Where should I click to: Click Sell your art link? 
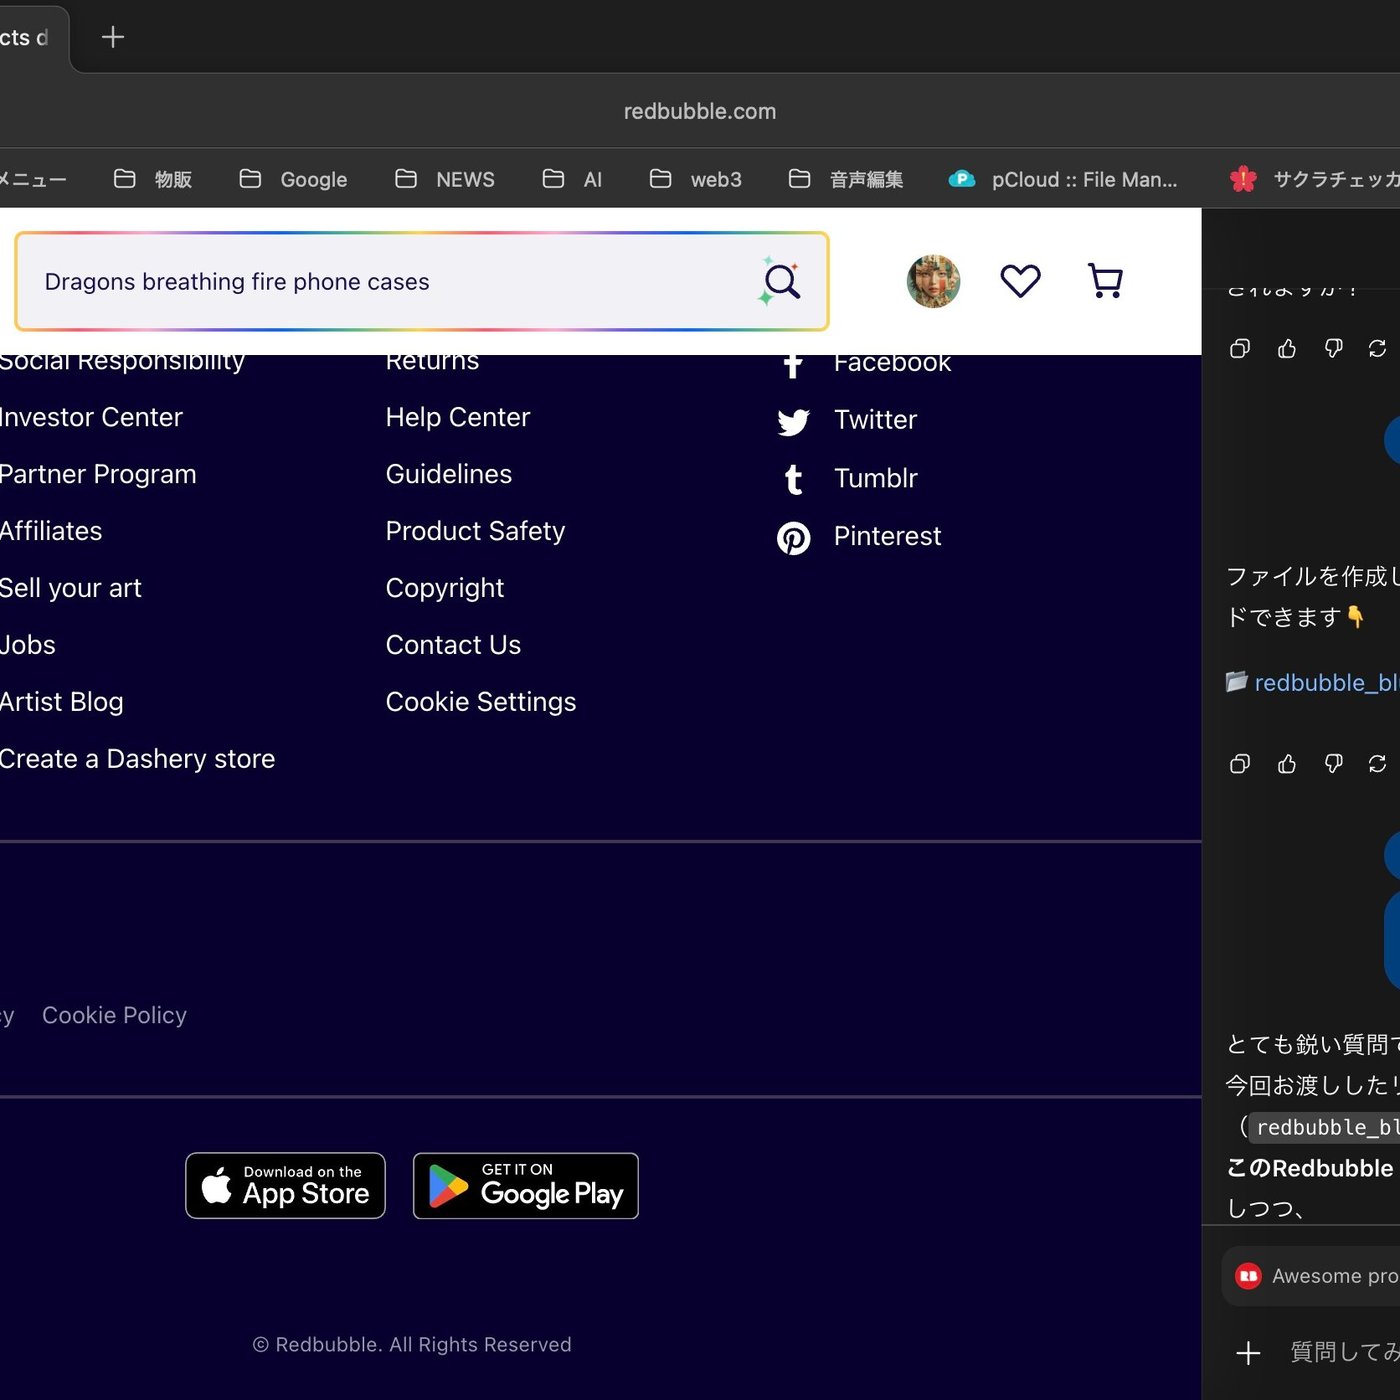(70, 588)
